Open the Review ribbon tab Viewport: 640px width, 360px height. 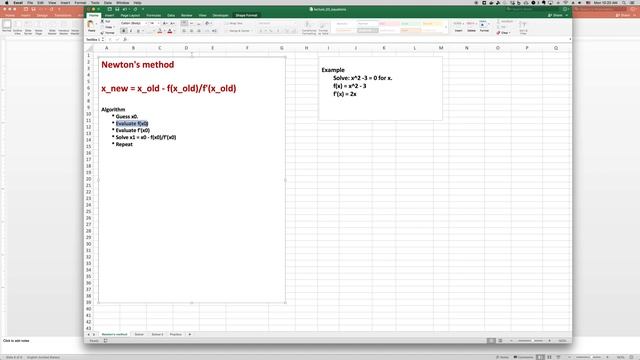pyautogui.click(x=187, y=16)
